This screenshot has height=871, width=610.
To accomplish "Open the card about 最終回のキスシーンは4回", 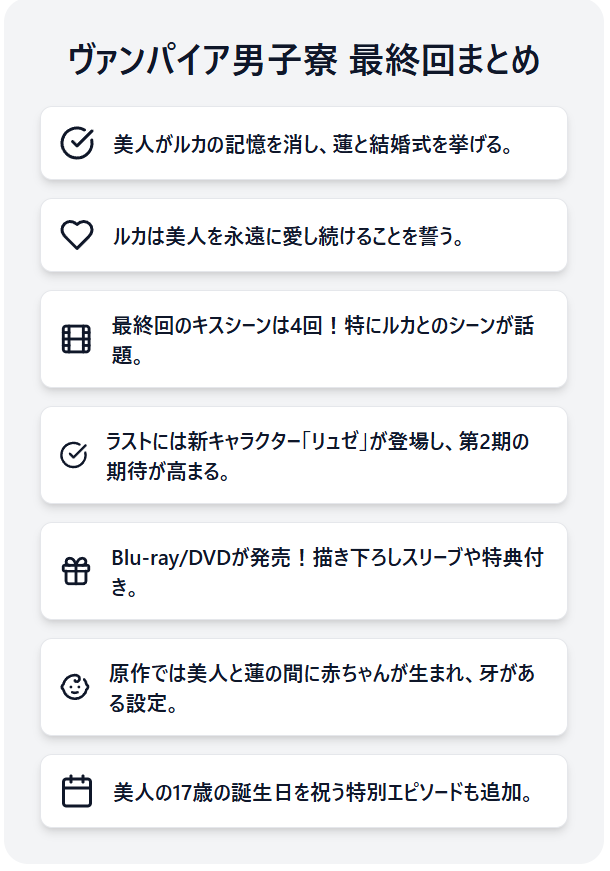I will [304, 339].
